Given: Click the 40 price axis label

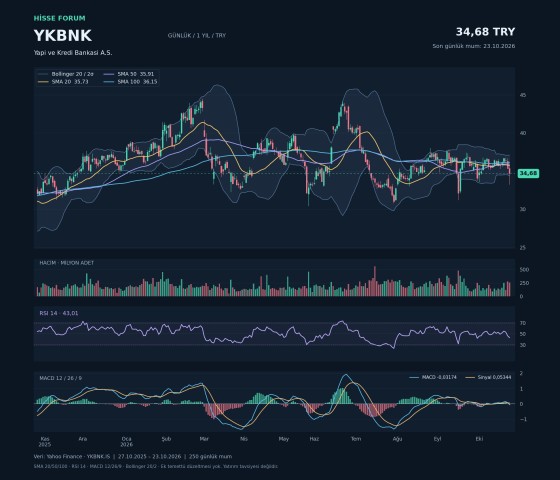Looking at the screenshot, I should pyautogui.click(x=523, y=133).
